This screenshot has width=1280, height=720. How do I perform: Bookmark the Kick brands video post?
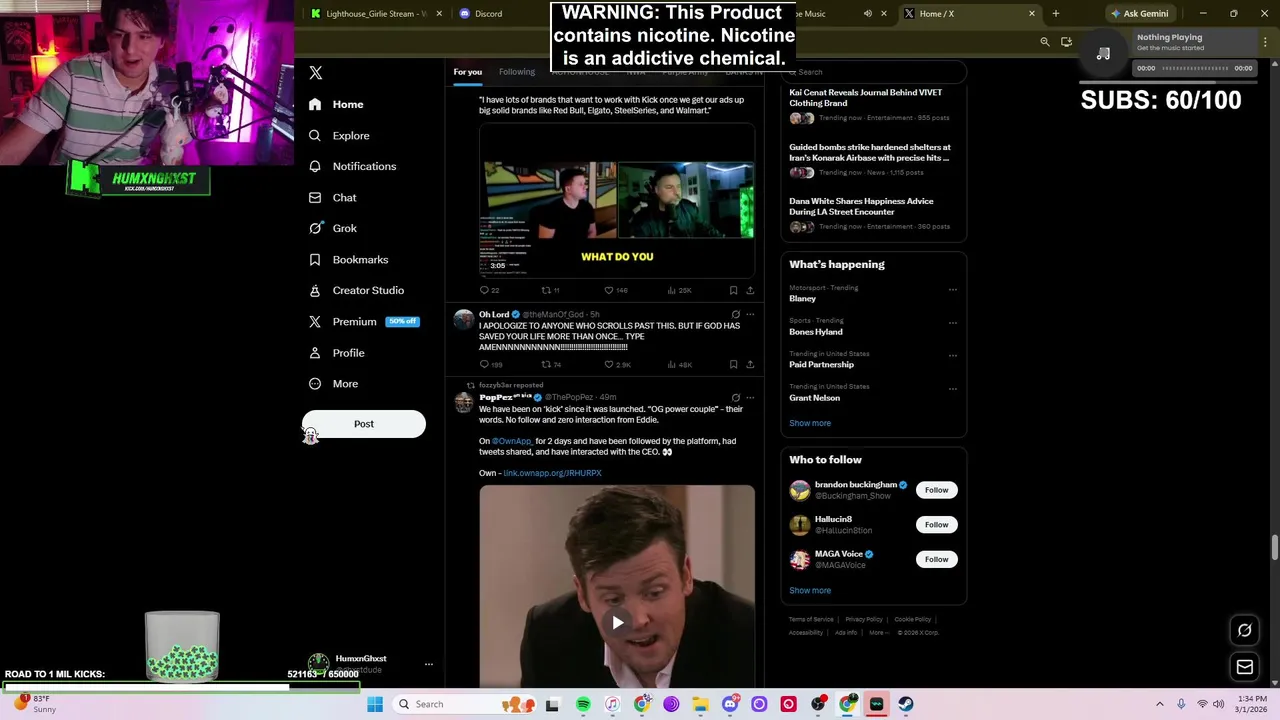733,290
